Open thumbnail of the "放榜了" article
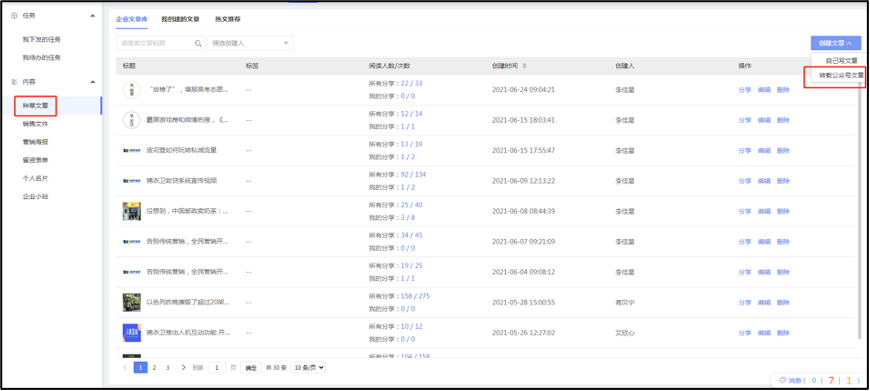Image resolution: width=870 pixels, height=391 pixels. coord(131,89)
